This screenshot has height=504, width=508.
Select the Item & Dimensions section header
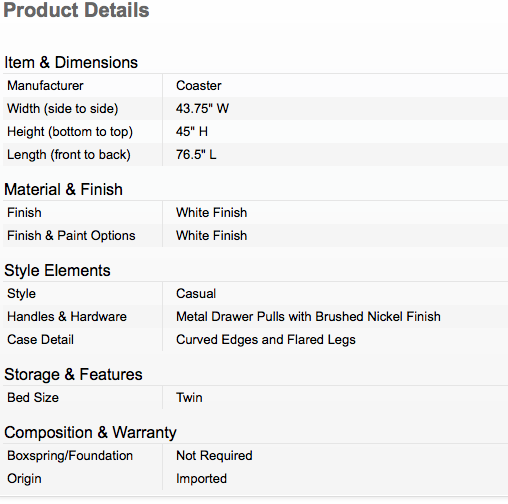pos(71,62)
